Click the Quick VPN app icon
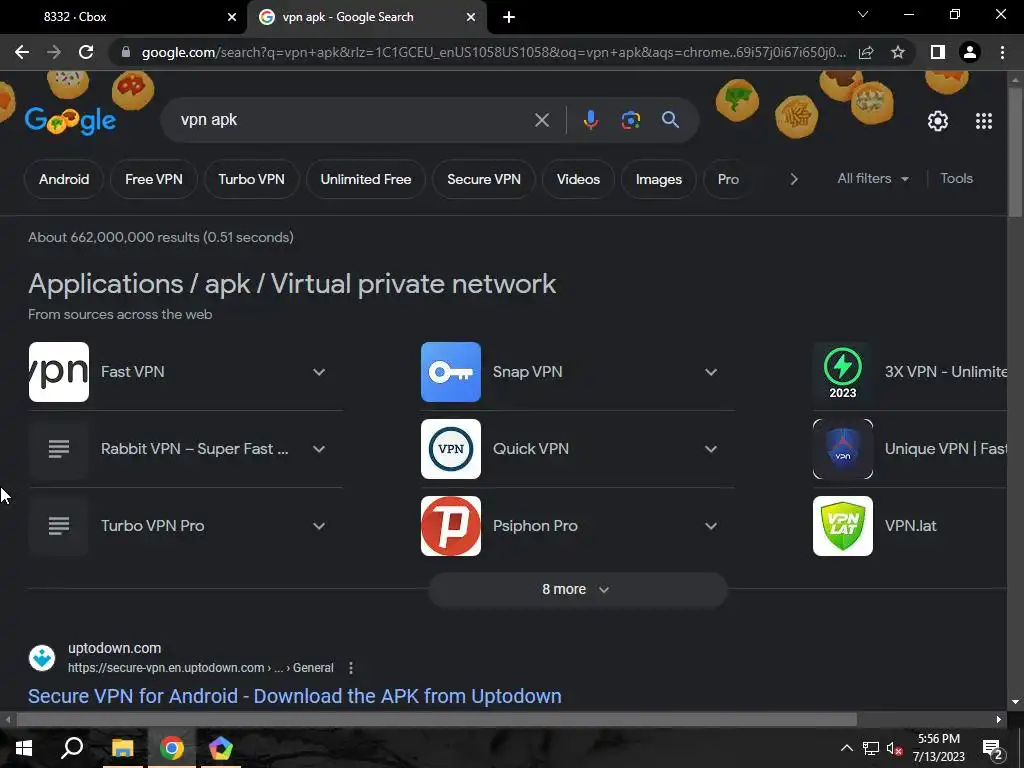 (x=451, y=449)
